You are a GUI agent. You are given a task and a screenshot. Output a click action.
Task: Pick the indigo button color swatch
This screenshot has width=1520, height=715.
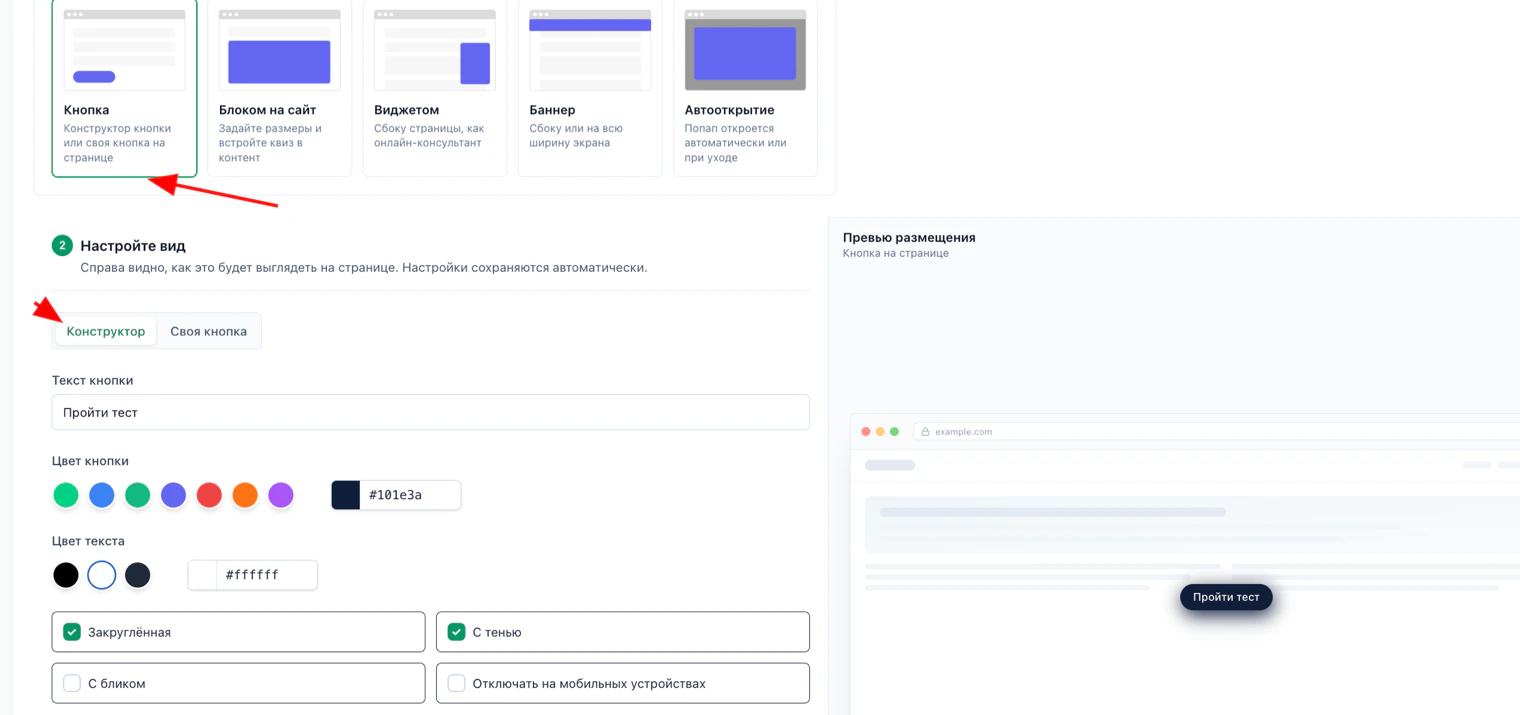[x=174, y=495]
